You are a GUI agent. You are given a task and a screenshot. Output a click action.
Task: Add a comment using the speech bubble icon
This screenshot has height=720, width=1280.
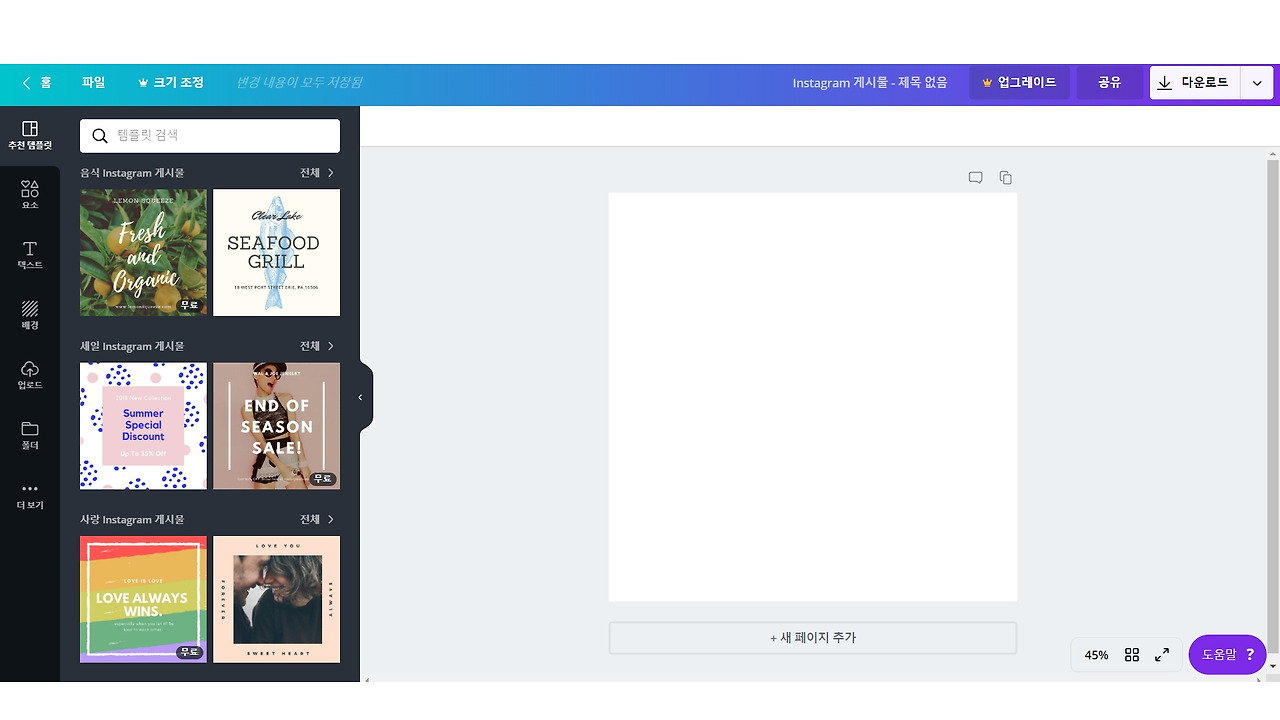(x=975, y=177)
